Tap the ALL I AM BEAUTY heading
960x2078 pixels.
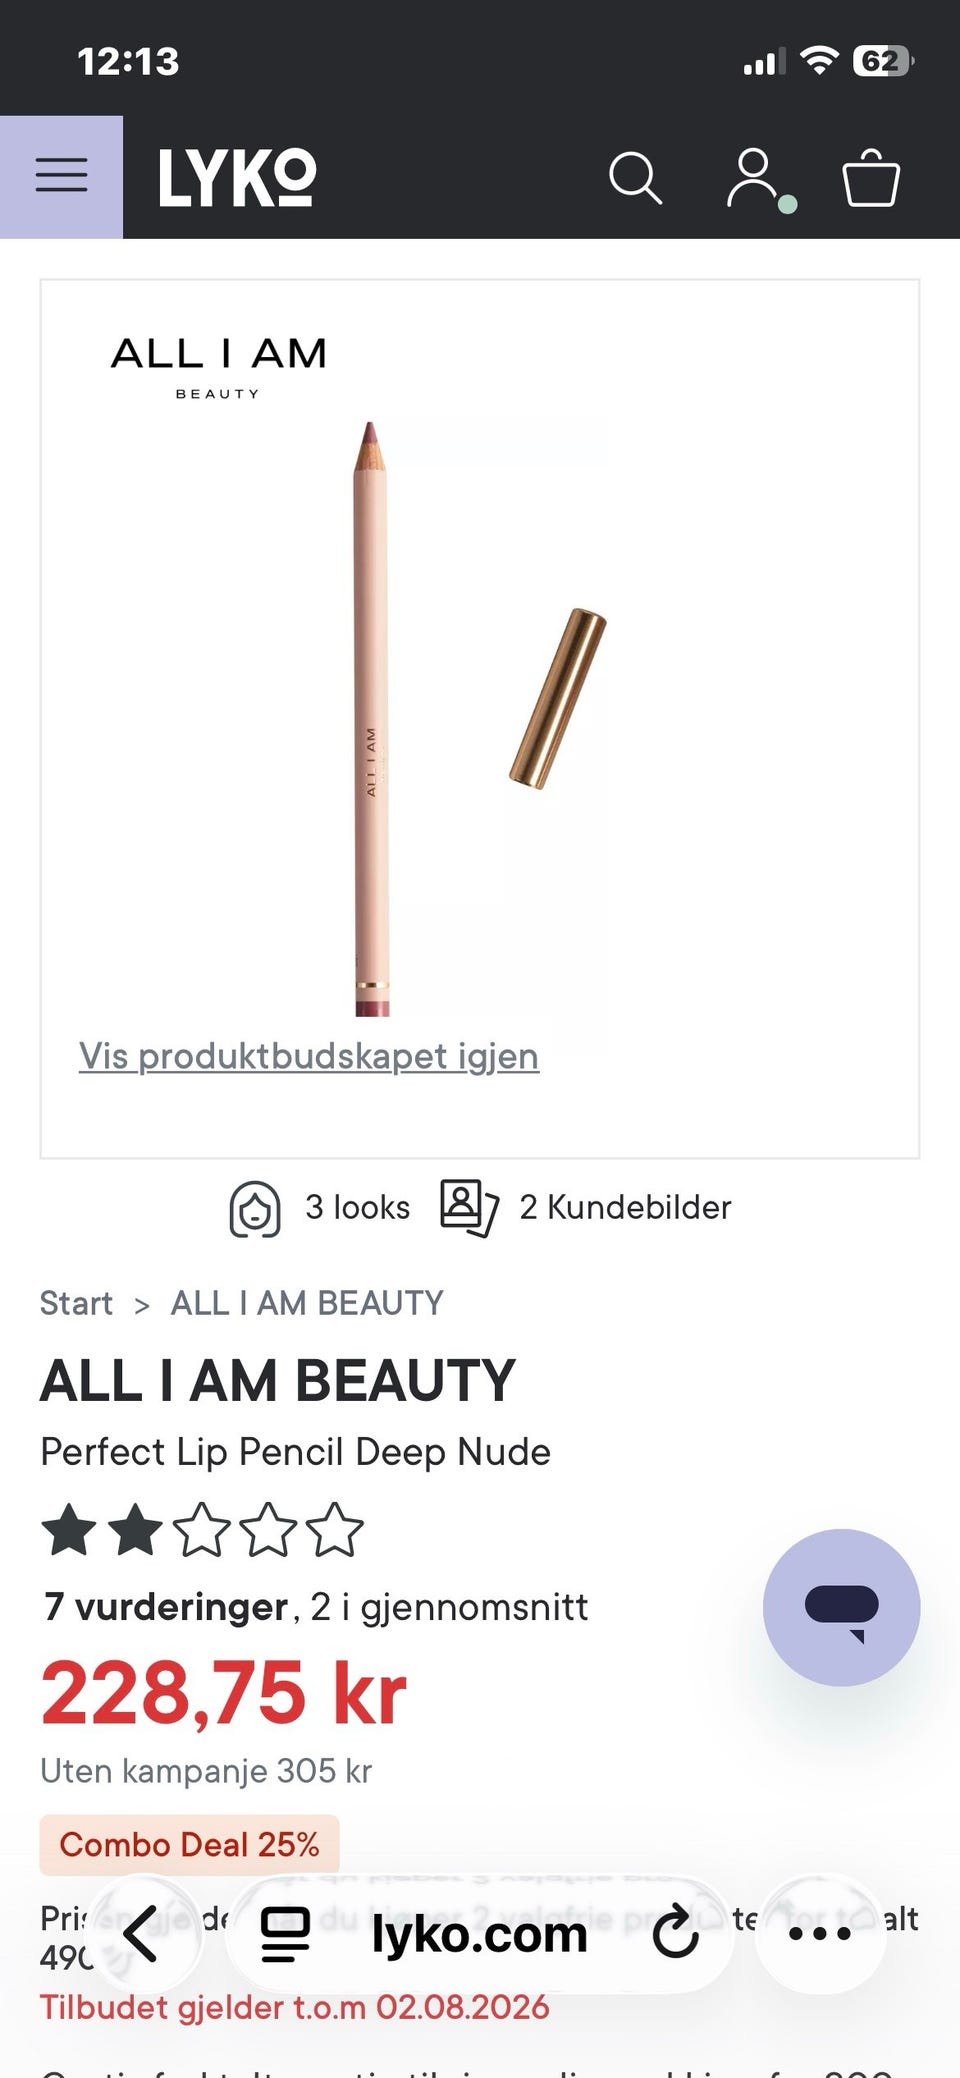(278, 1381)
